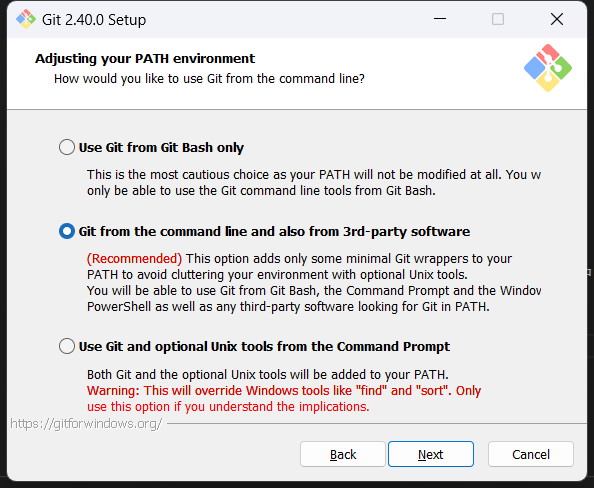Go back to the previous setup page
Image resolution: width=594 pixels, height=488 pixels.
click(x=343, y=454)
